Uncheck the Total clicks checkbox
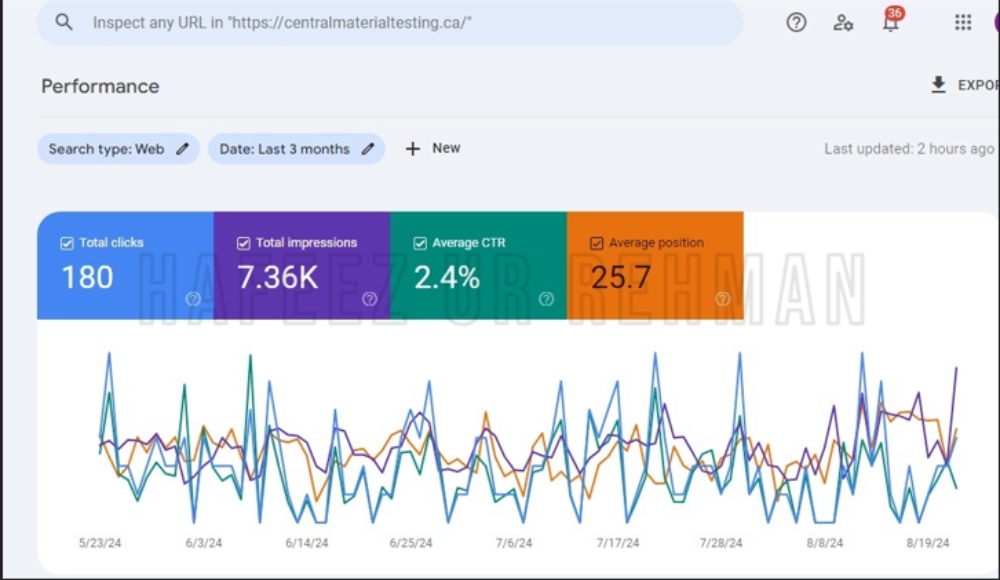Screen dimensions: 1000x580 [x=67, y=243]
